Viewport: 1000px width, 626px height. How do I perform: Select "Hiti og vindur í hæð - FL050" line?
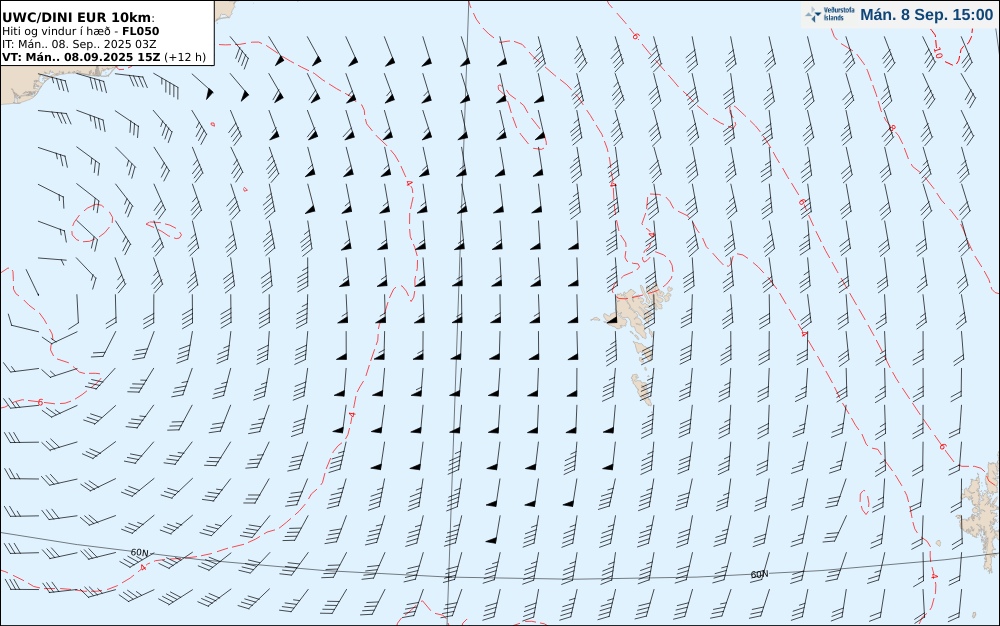click(x=80, y=31)
